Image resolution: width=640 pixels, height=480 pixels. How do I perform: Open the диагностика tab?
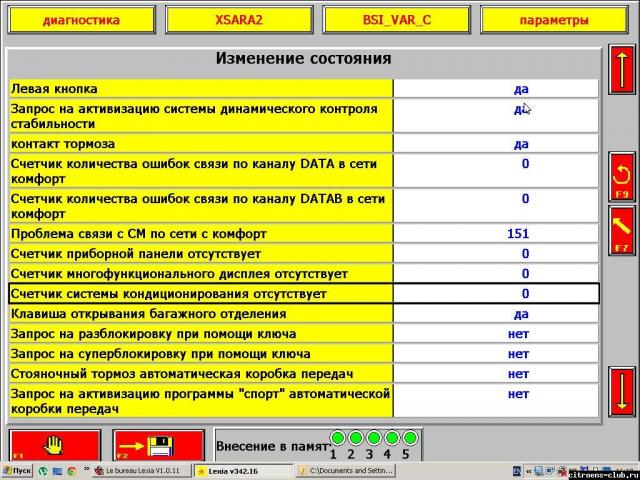point(82,19)
